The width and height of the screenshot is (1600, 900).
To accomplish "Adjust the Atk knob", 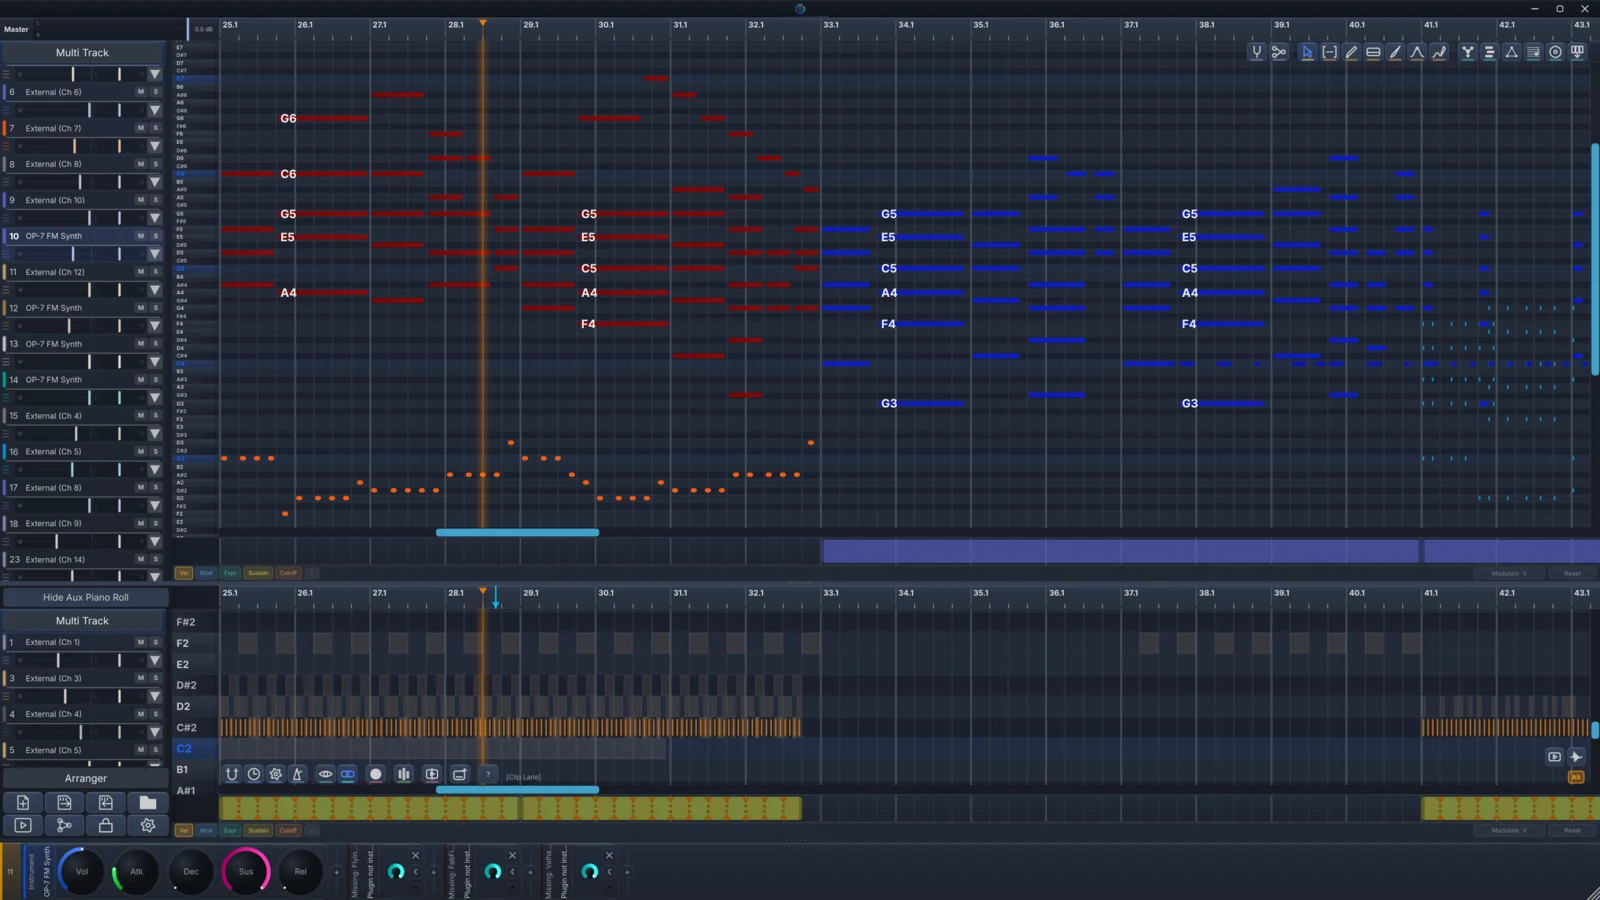I will click(x=136, y=871).
